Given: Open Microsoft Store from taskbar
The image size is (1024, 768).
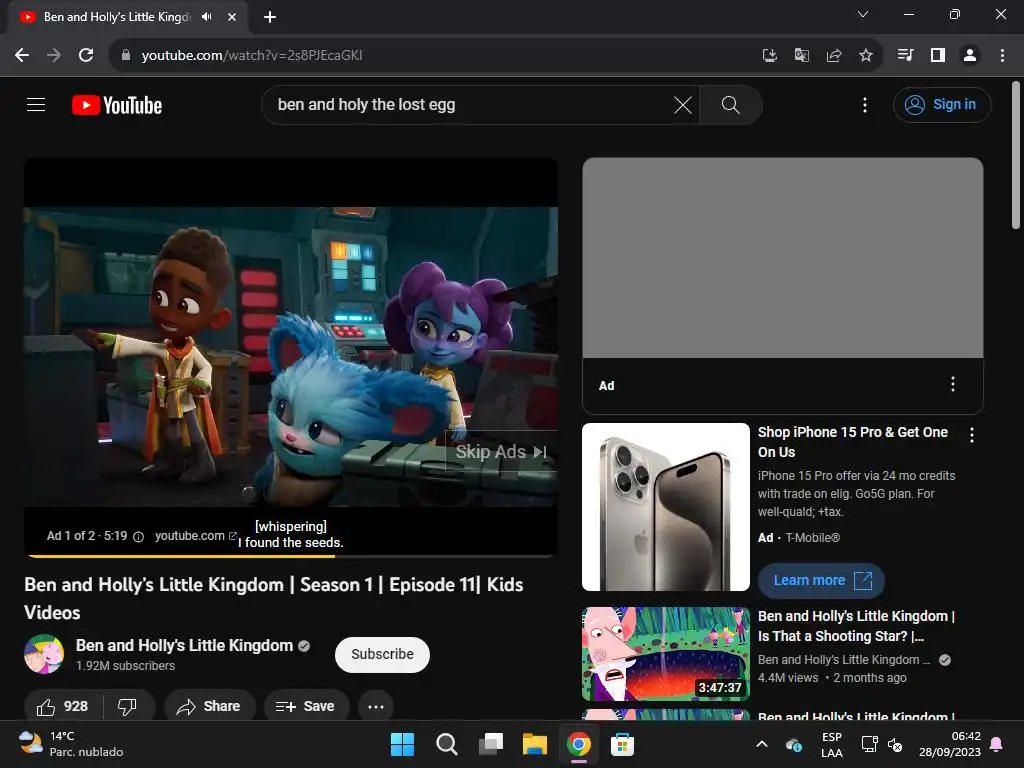Looking at the screenshot, I should 622,744.
